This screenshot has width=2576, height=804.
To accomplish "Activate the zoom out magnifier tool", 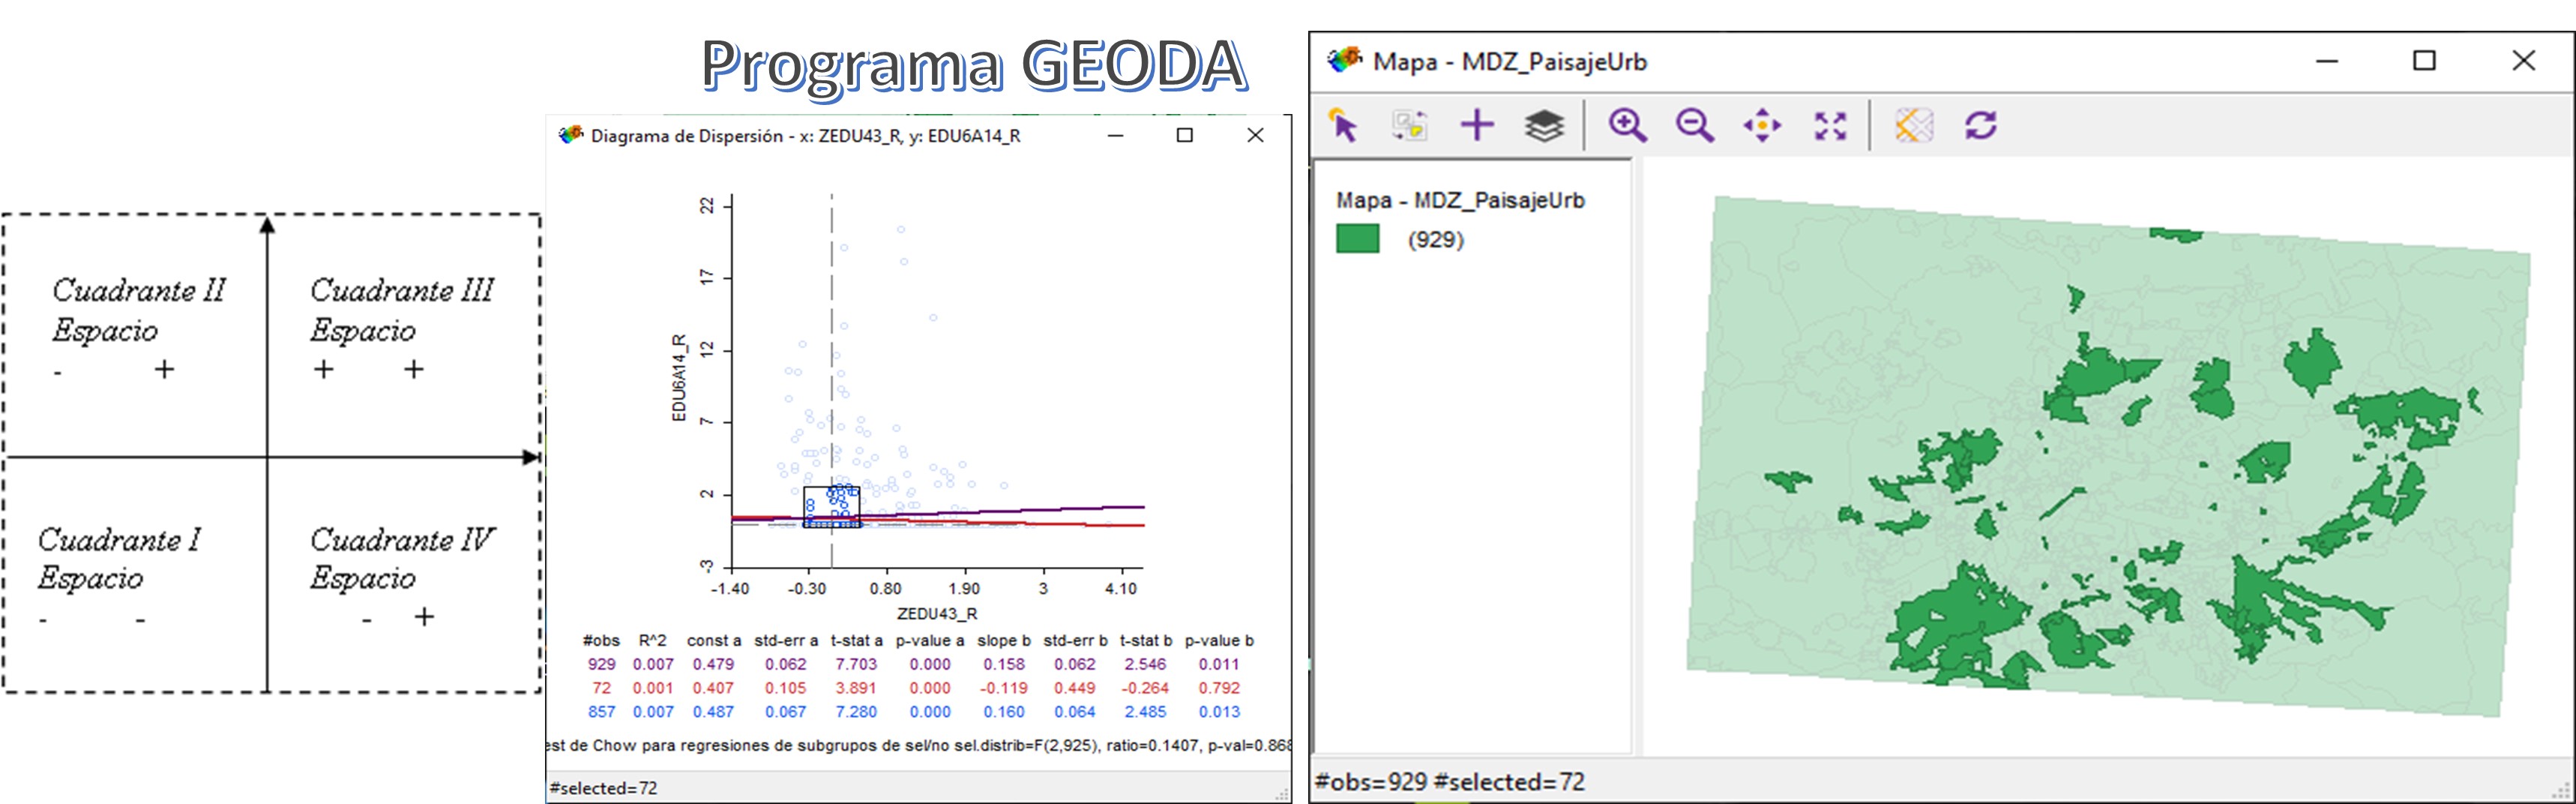I will (1695, 126).
